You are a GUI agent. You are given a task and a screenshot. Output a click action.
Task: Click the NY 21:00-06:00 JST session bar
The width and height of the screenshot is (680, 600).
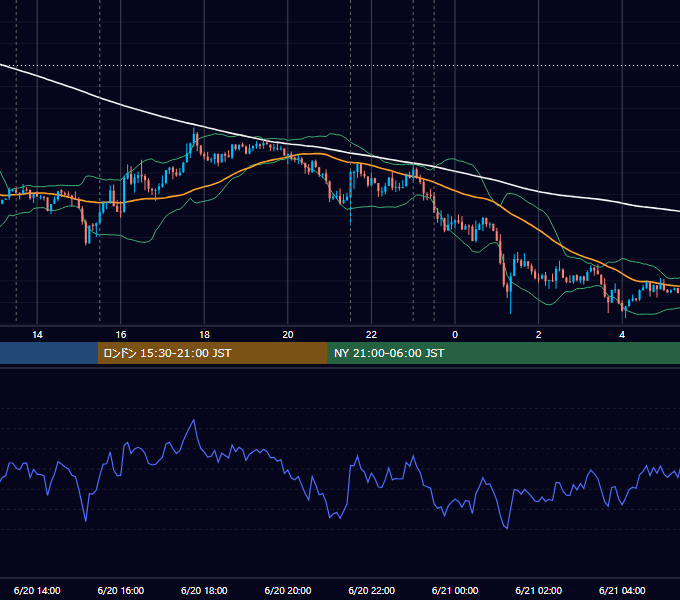(x=503, y=353)
